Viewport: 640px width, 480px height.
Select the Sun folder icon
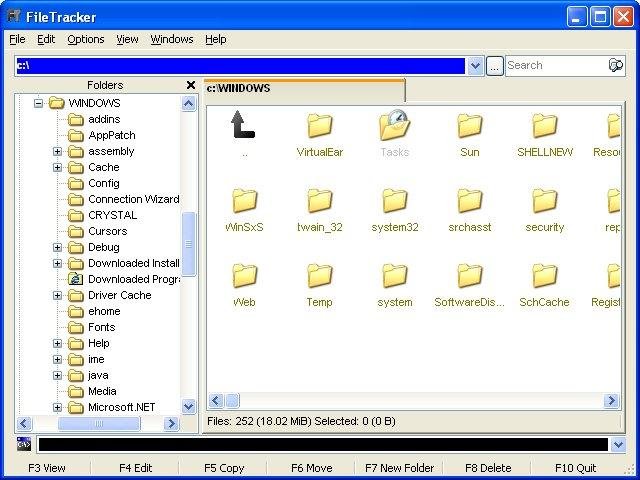pos(469,126)
